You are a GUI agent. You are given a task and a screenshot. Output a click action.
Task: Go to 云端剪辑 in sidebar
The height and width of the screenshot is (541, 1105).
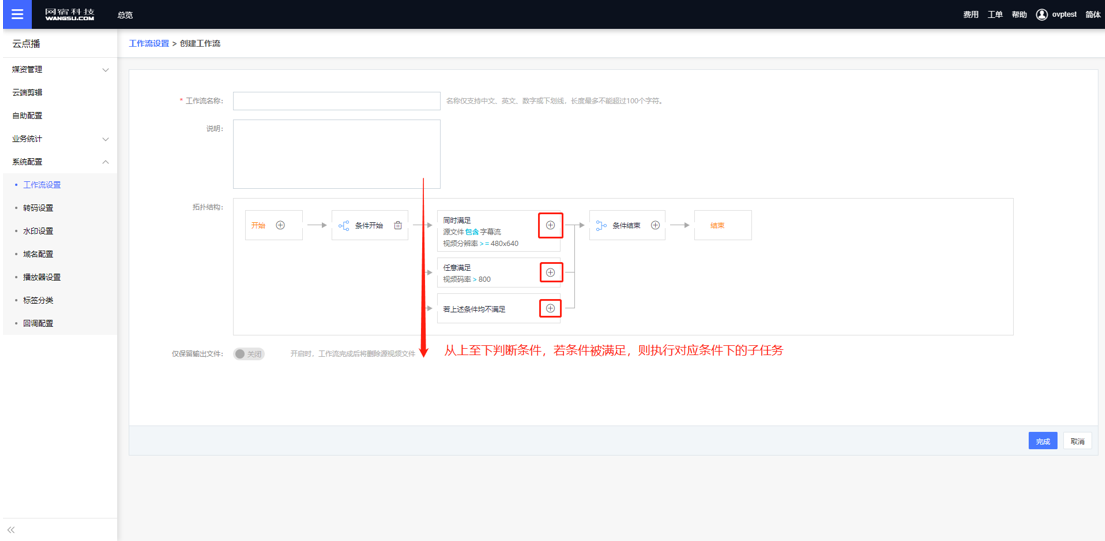pos(27,92)
